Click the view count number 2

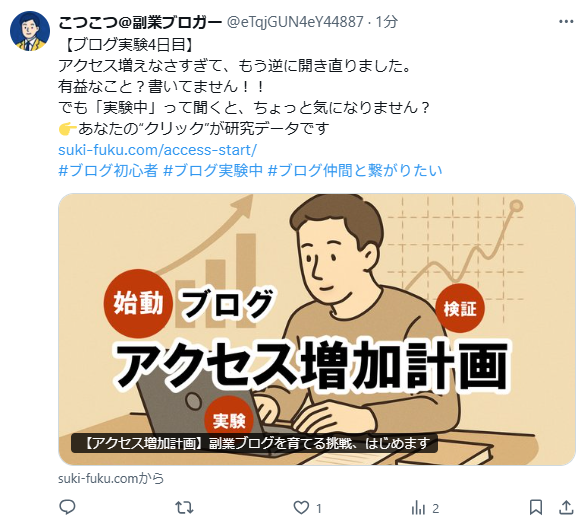[x=435, y=508]
